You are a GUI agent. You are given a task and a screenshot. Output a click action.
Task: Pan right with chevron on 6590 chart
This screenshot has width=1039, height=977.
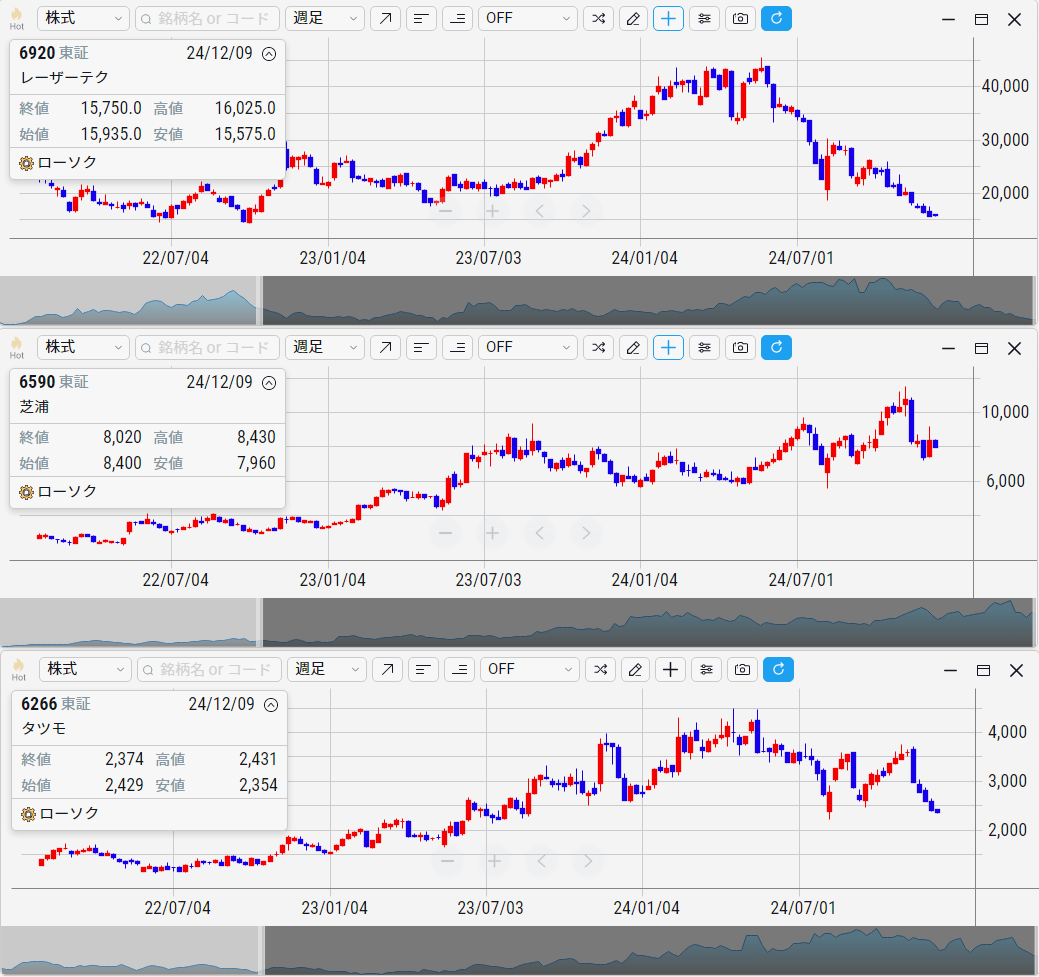pyautogui.click(x=586, y=533)
